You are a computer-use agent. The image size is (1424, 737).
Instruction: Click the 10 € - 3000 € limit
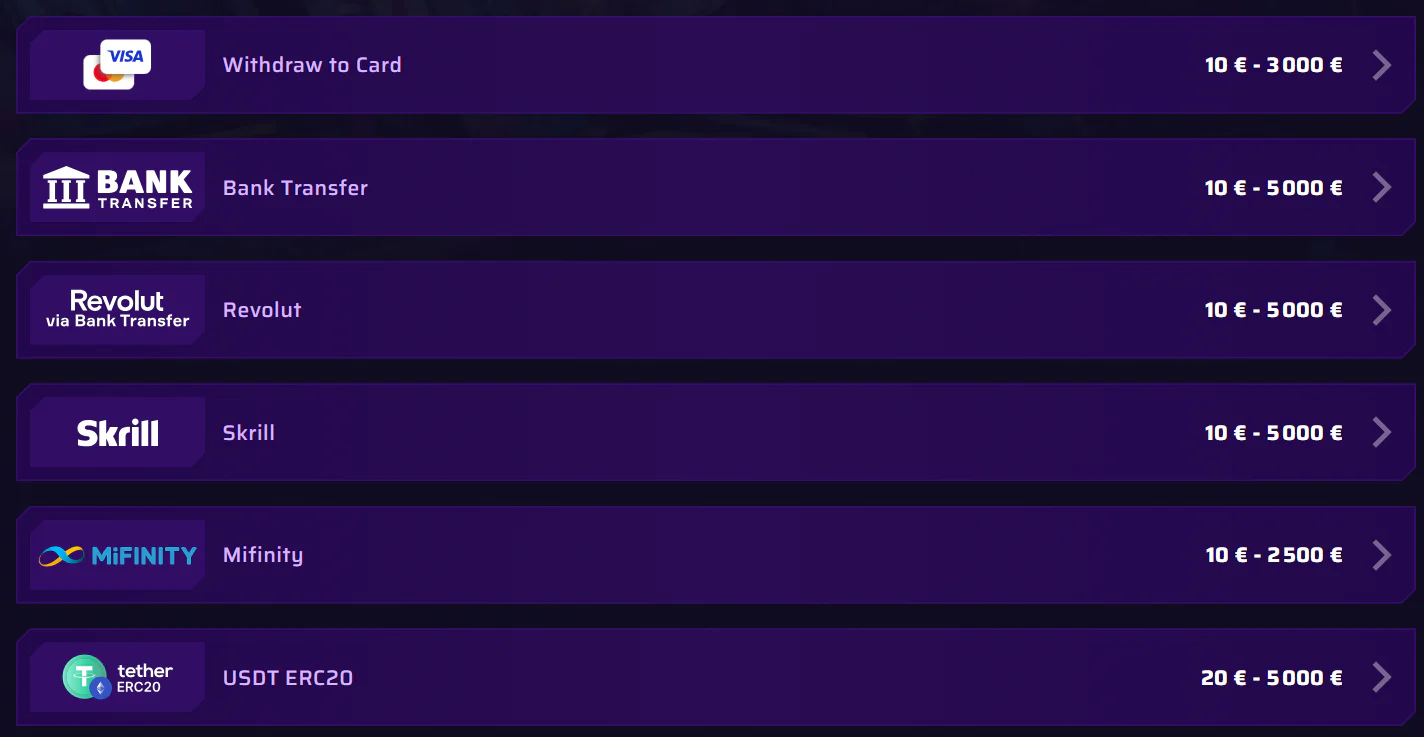[x=1274, y=65]
